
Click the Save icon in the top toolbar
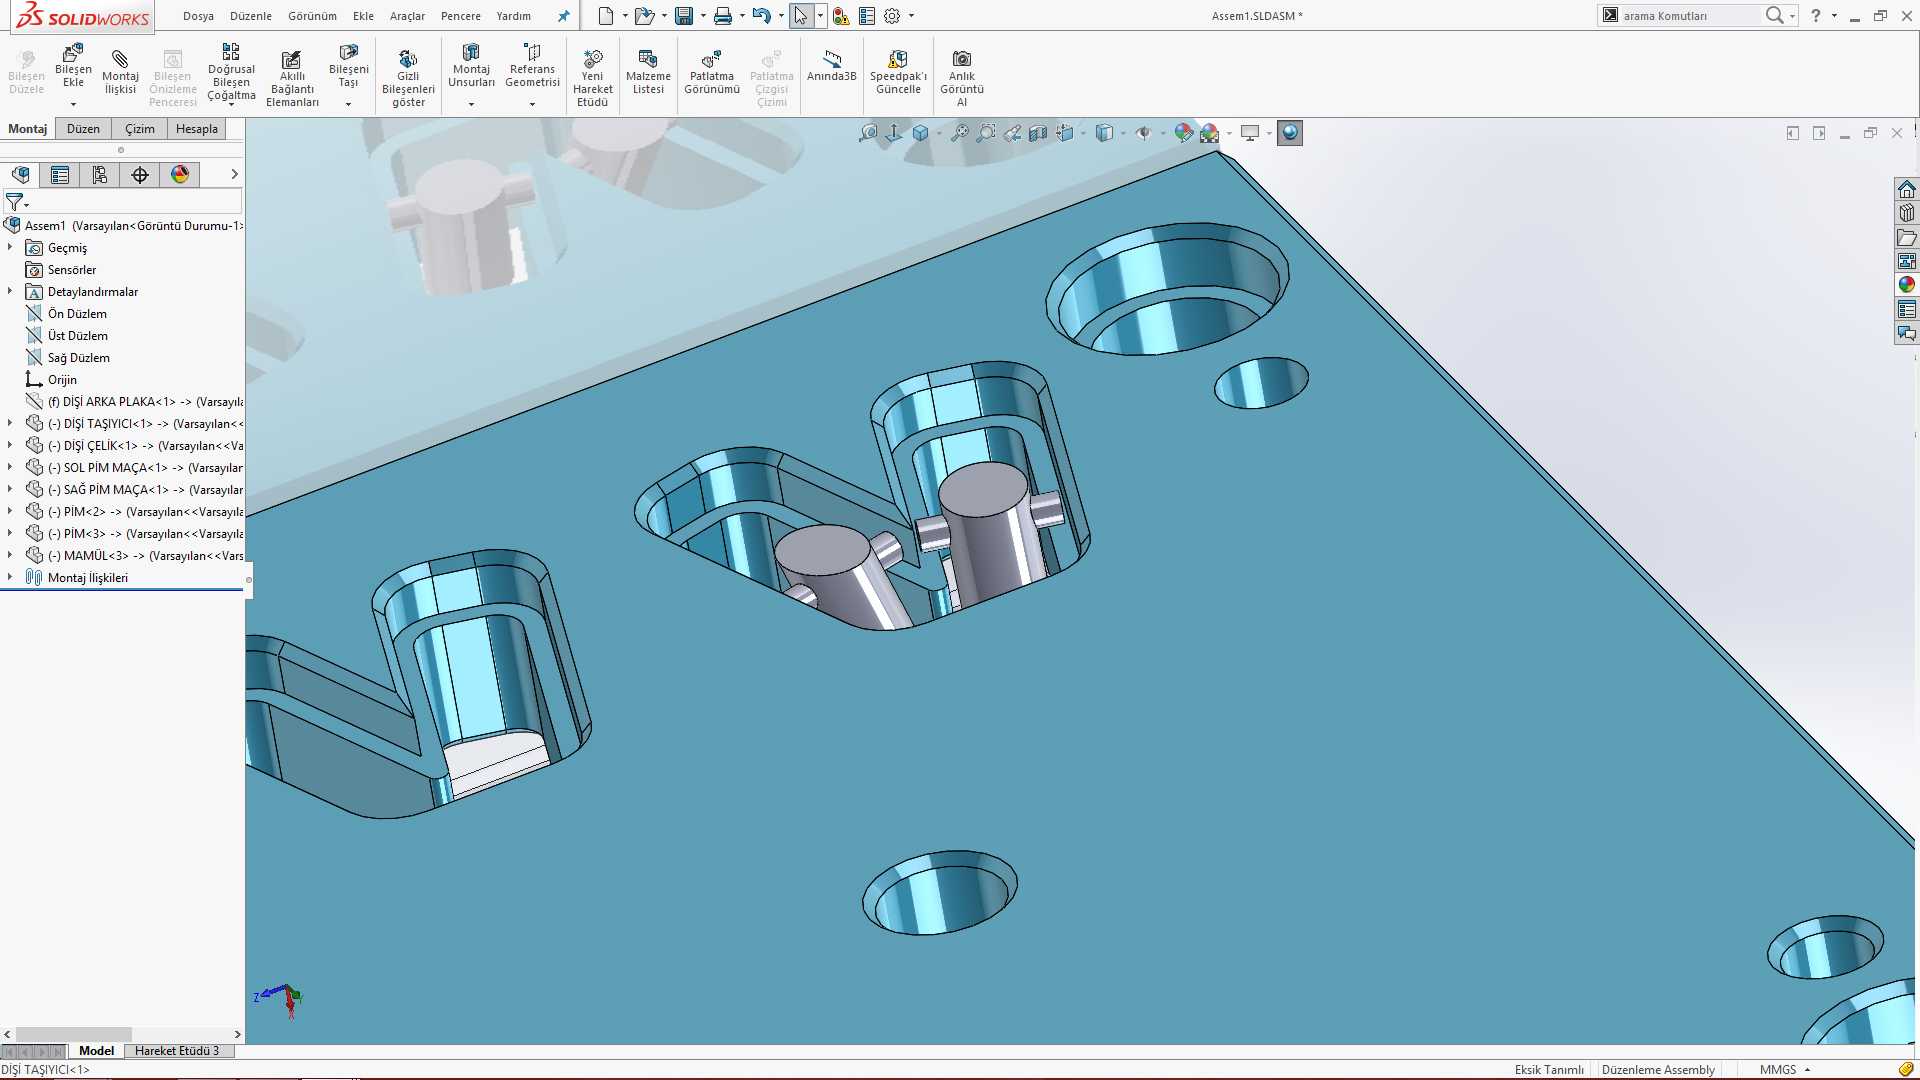point(684,16)
